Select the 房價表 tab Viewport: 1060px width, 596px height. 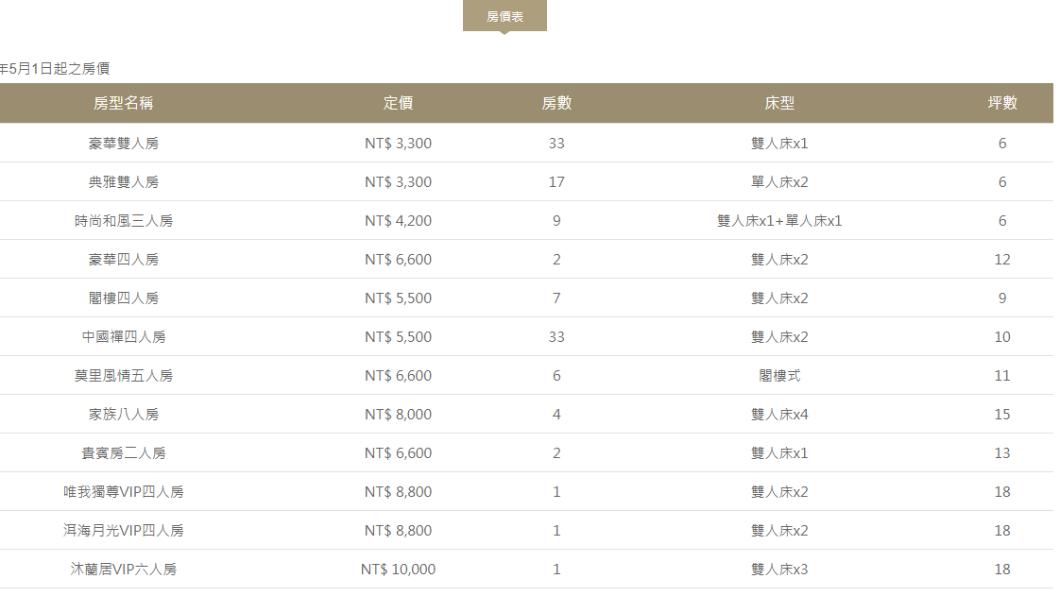click(x=504, y=16)
